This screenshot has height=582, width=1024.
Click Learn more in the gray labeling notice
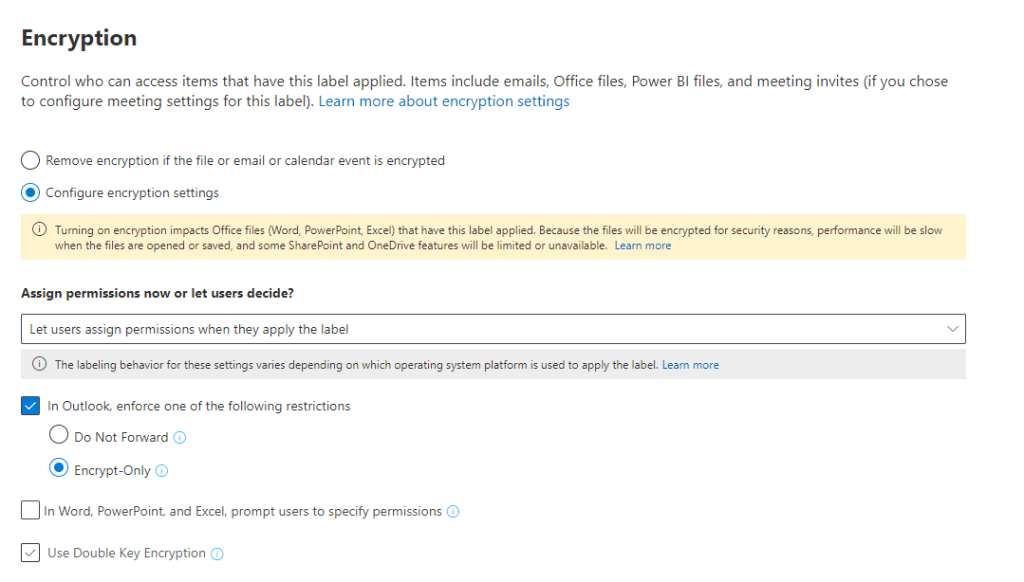click(690, 365)
